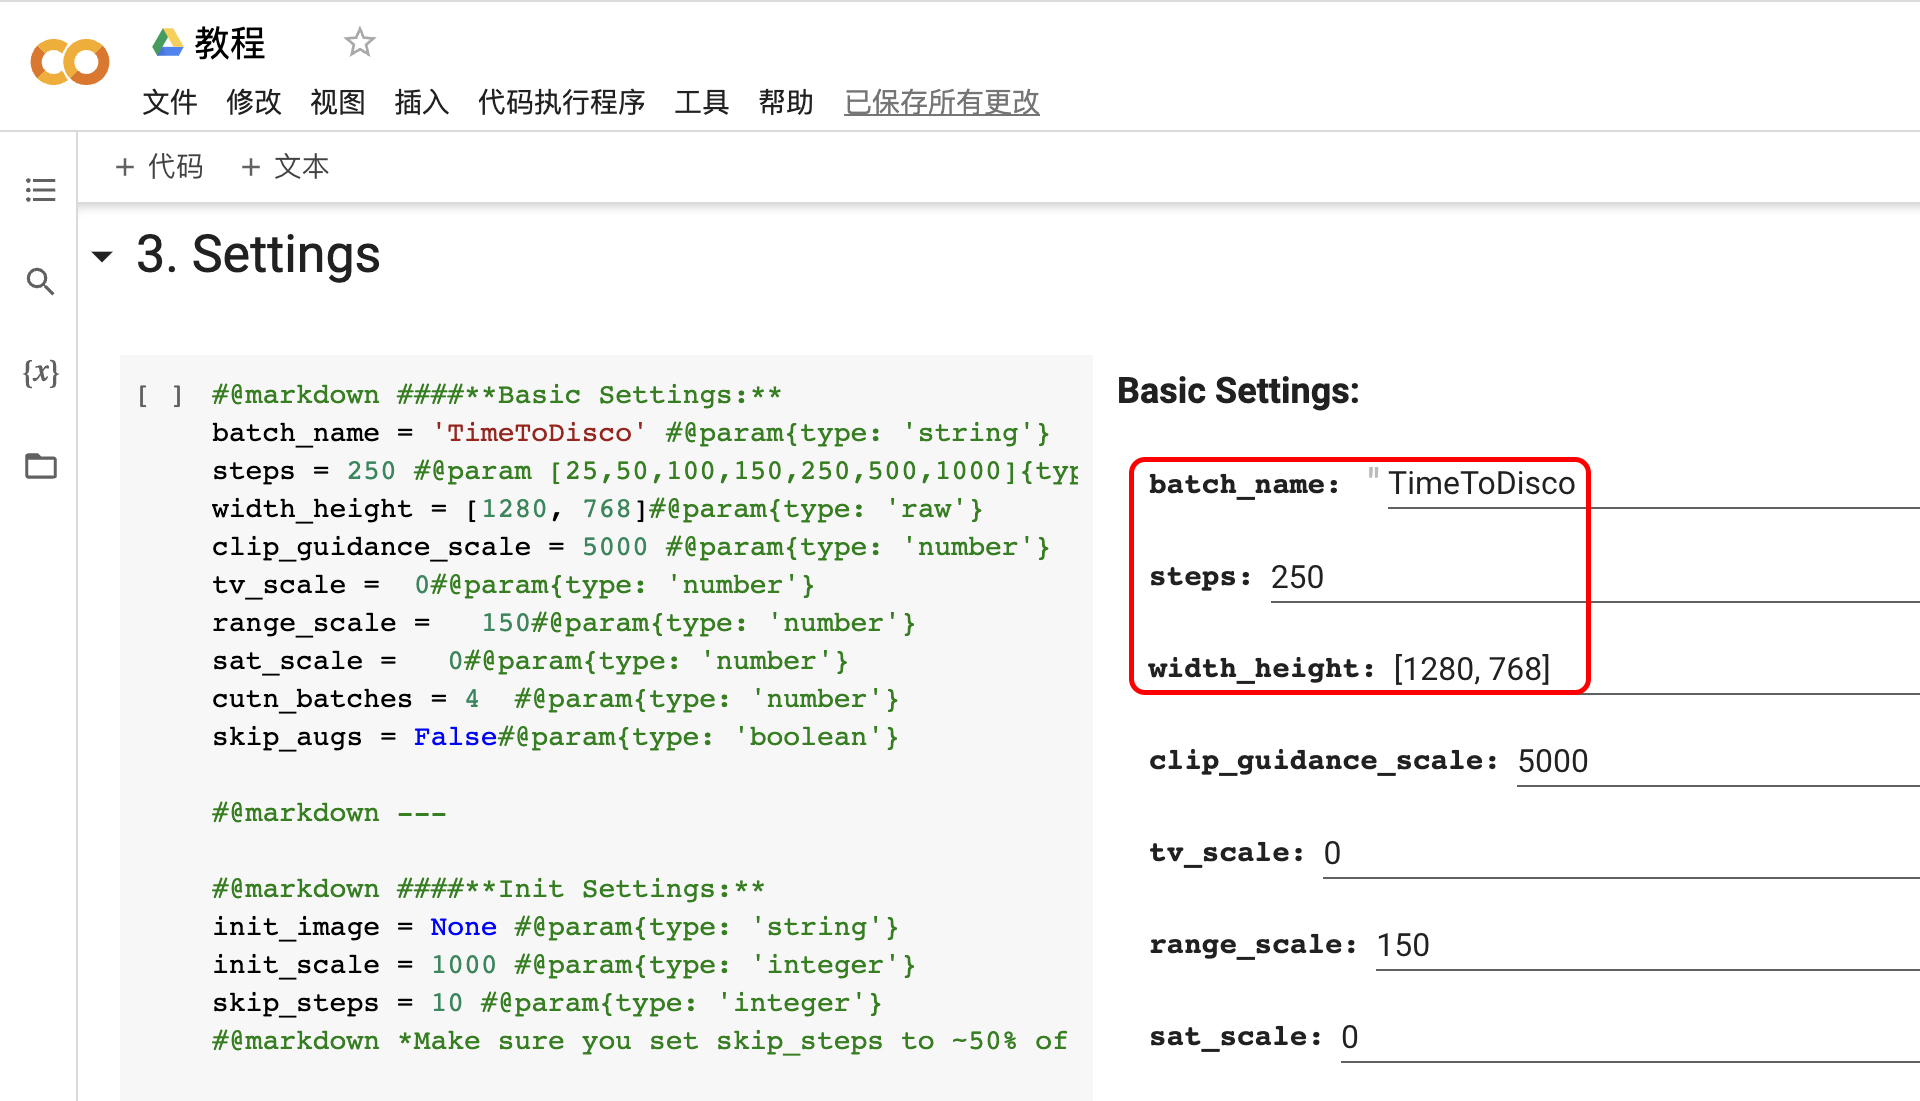This screenshot has height=1101, width=1920.
Task: Add a new code cell with + 代码
Action: tap(160, 166)
